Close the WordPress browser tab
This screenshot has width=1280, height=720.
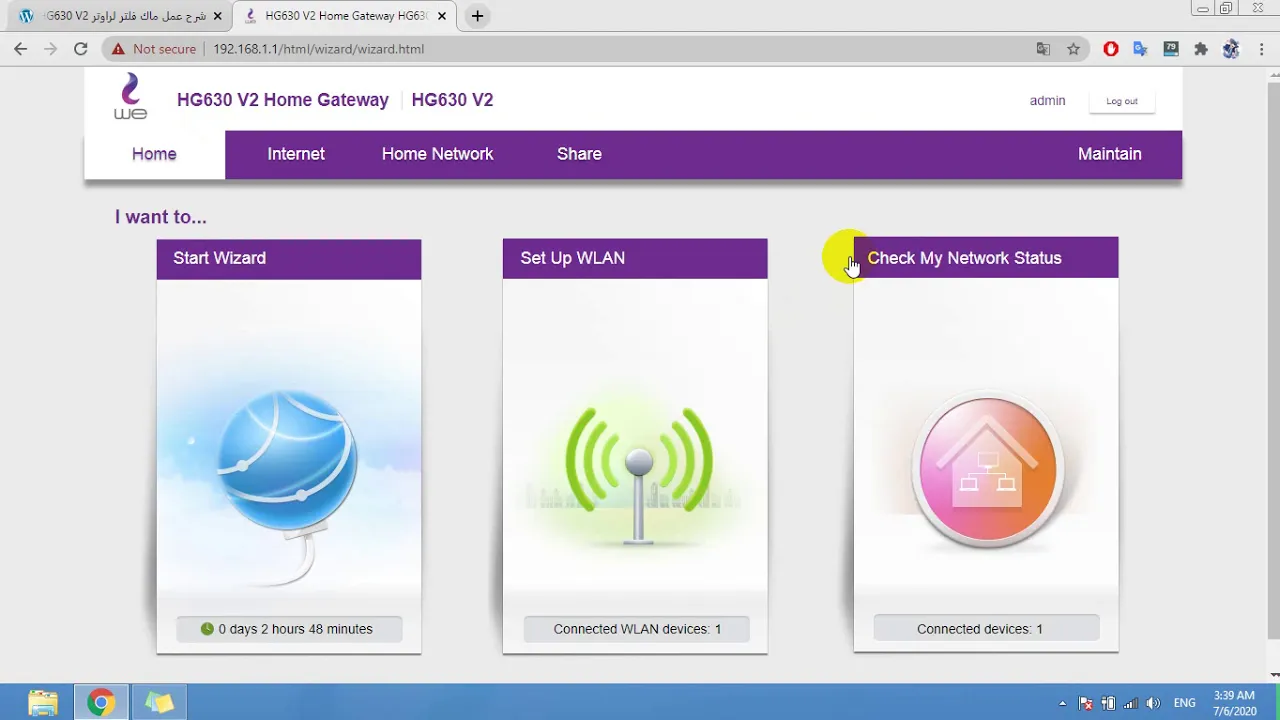217,16
